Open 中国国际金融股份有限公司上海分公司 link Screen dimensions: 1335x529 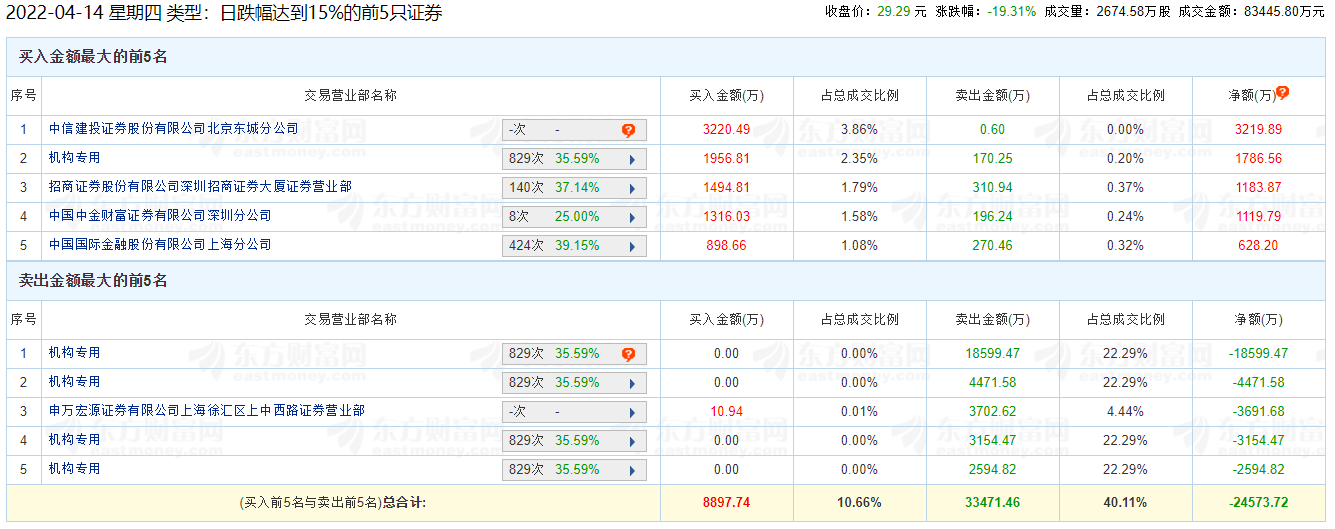click(160, 245)
